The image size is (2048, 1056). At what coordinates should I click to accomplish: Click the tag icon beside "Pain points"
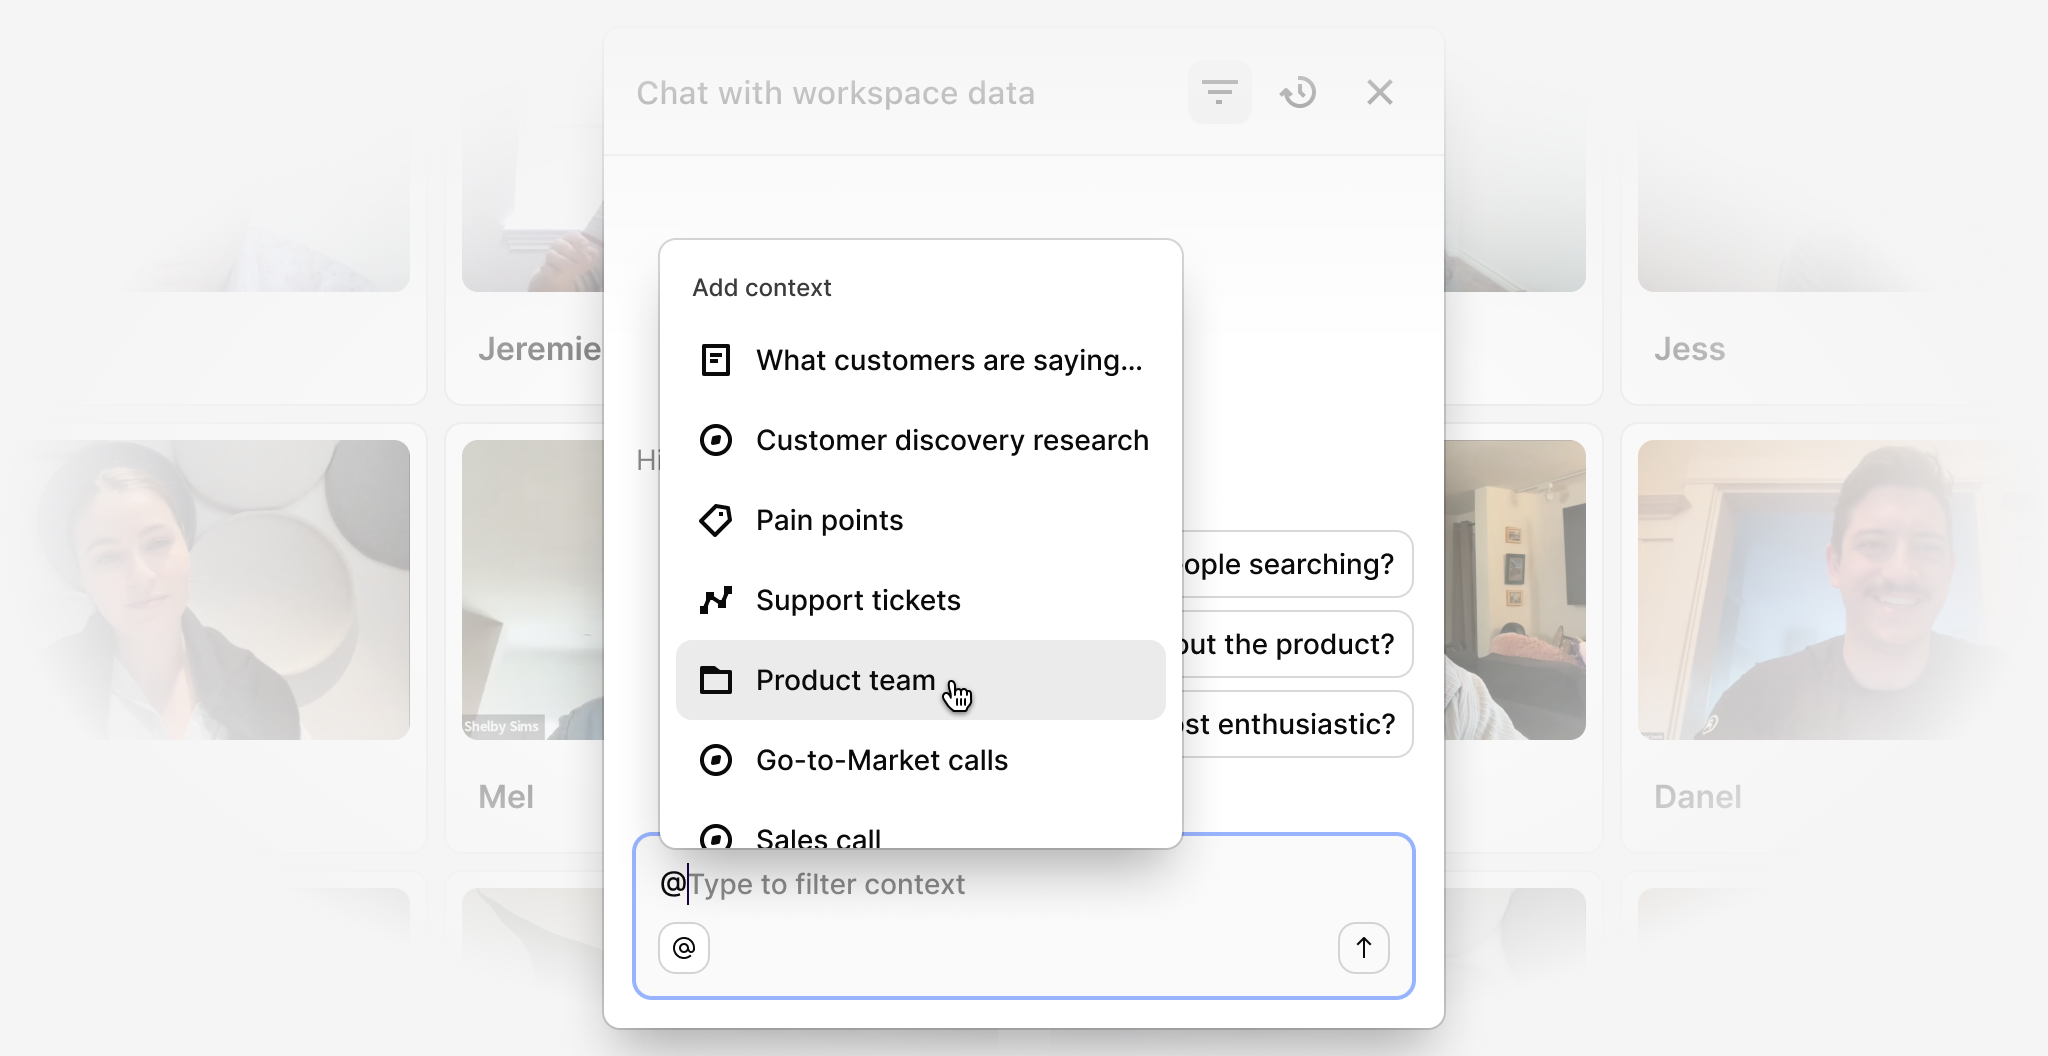(x=715, y=520)
